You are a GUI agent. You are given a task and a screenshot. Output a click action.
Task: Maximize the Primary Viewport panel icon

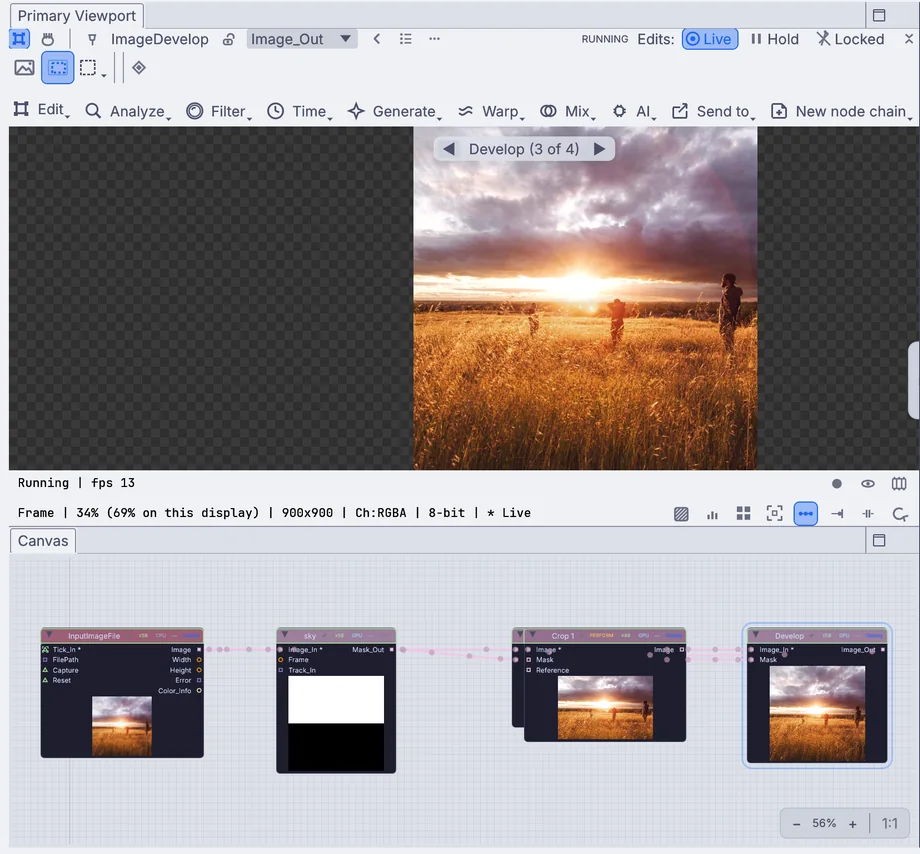click(879, 15)
